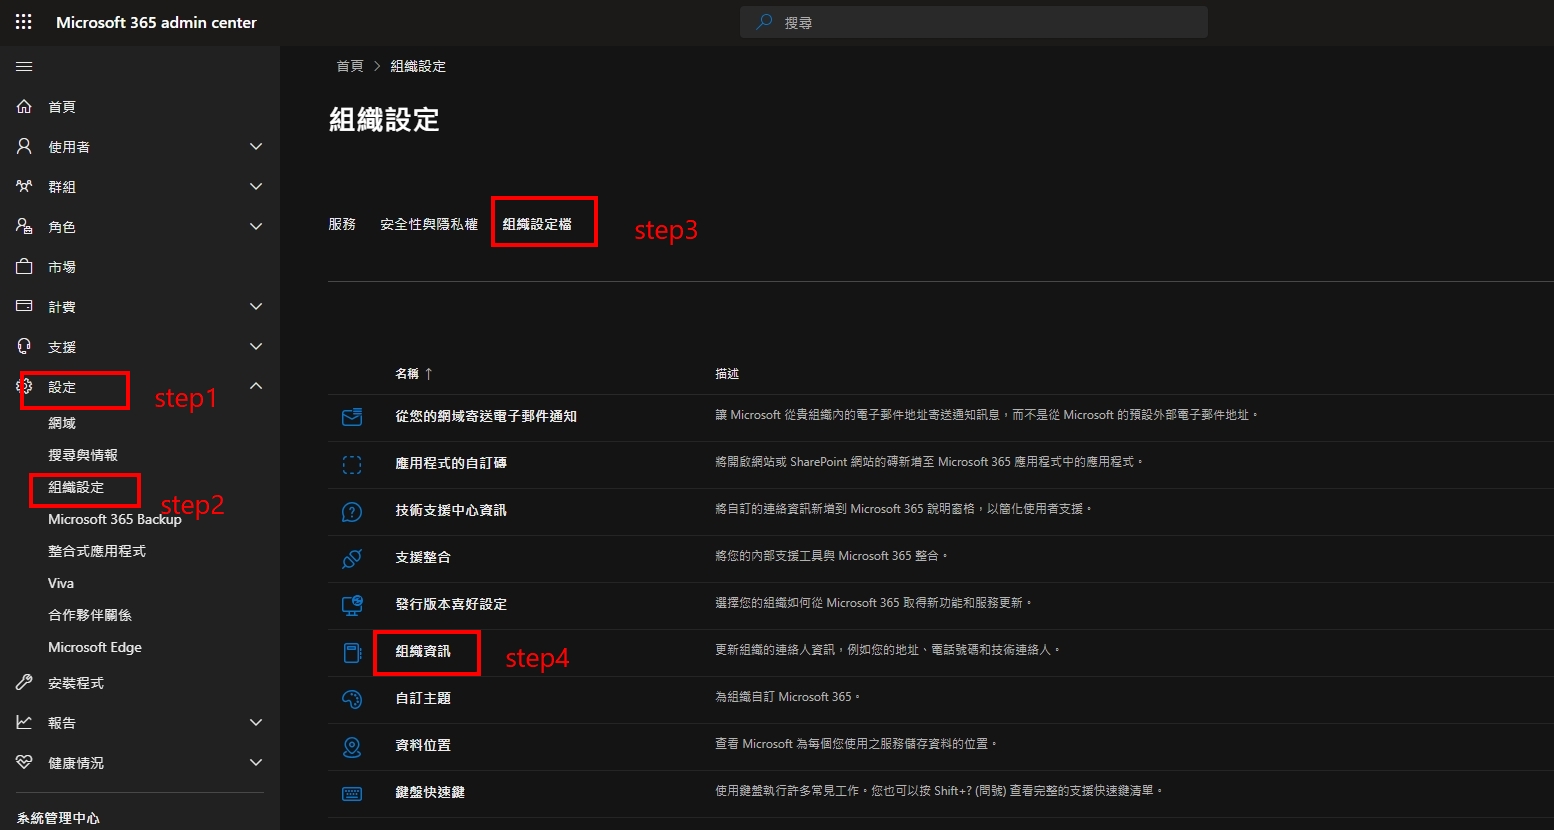1554x830 pixels.
Task: Expand the 報告 navigation section
Action: point(256,723)
